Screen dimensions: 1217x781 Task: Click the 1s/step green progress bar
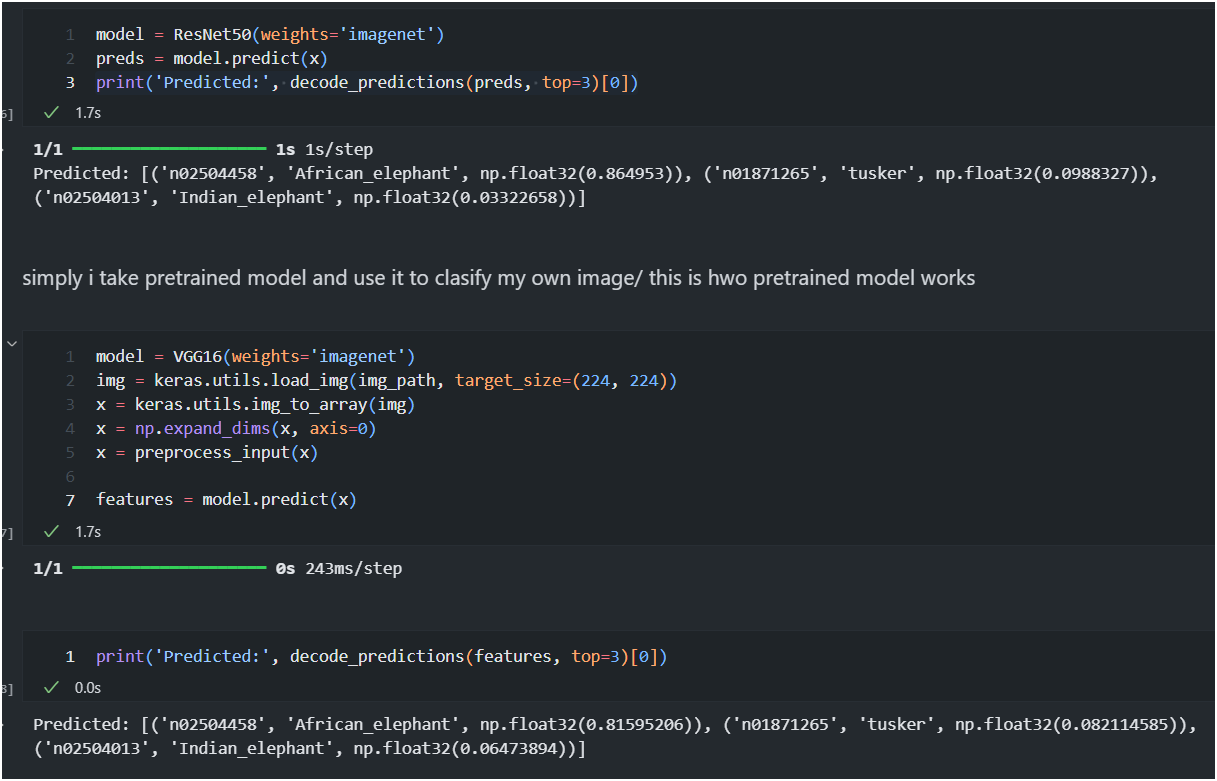pyautogui.click(x=168, y=149)
